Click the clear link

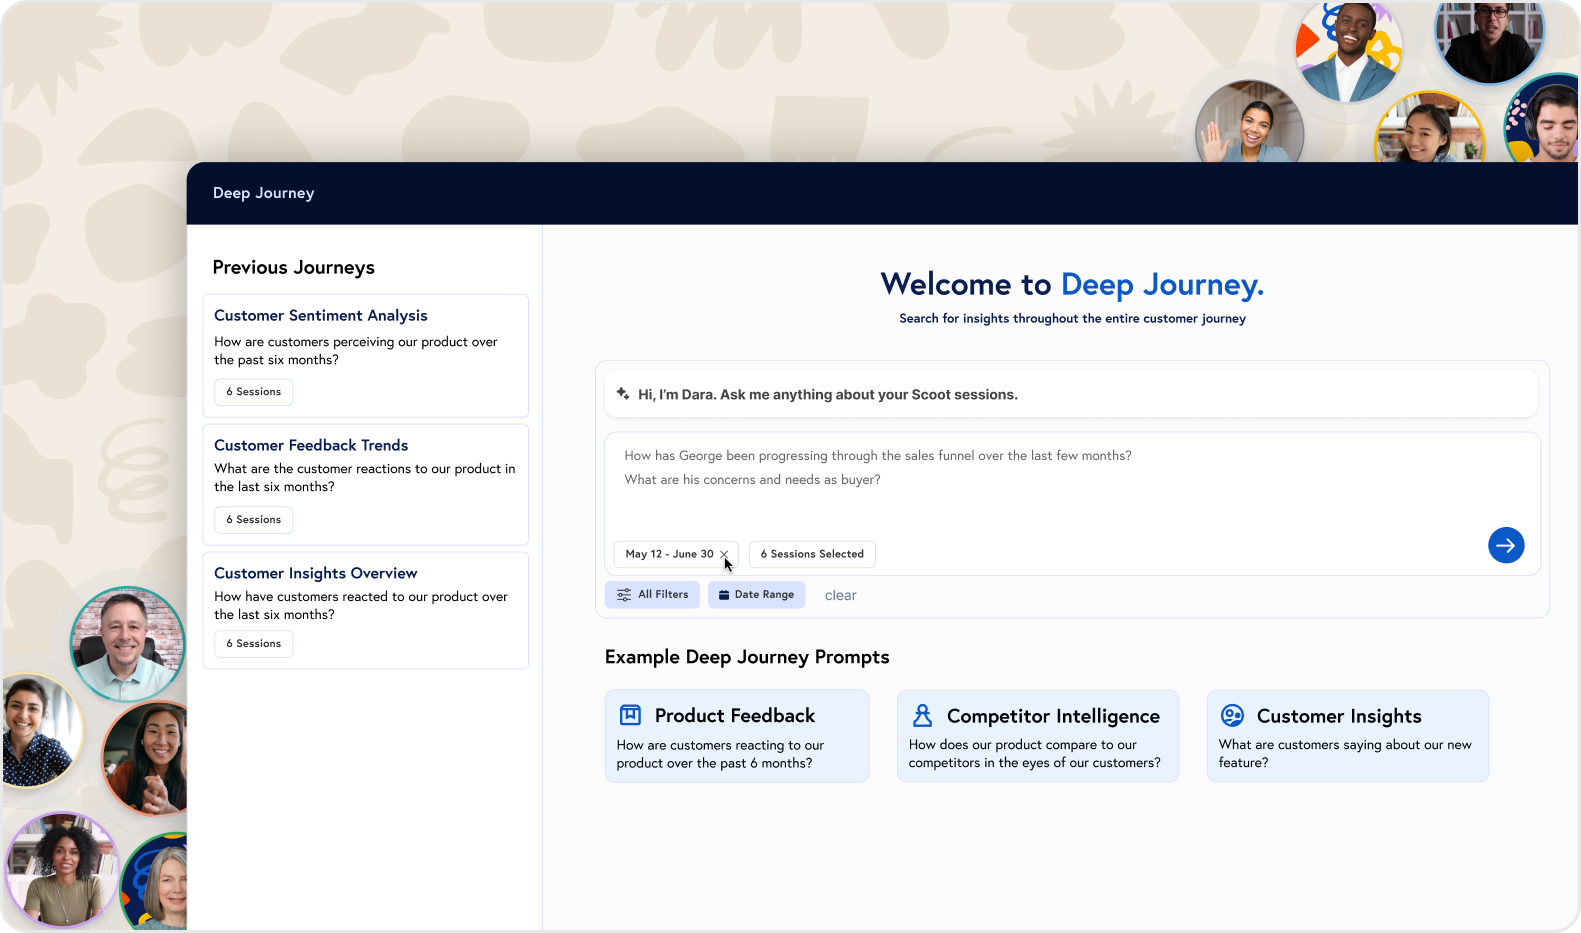(x=840, y=595)
